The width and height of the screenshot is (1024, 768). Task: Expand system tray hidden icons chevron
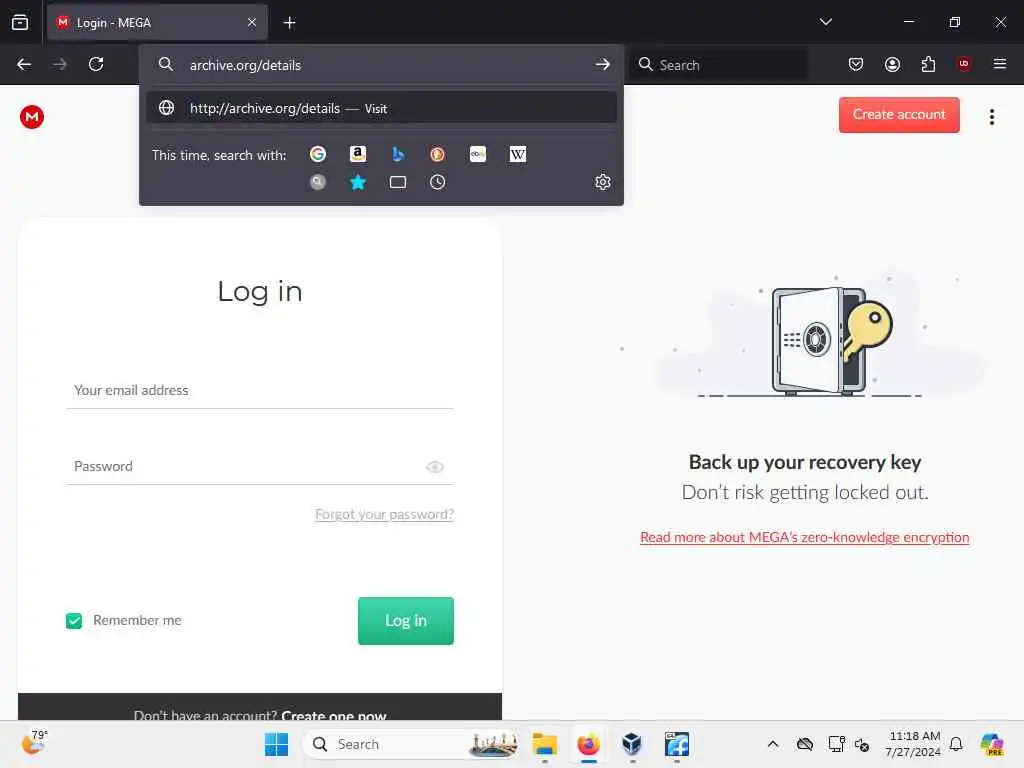tap(773, 744)
